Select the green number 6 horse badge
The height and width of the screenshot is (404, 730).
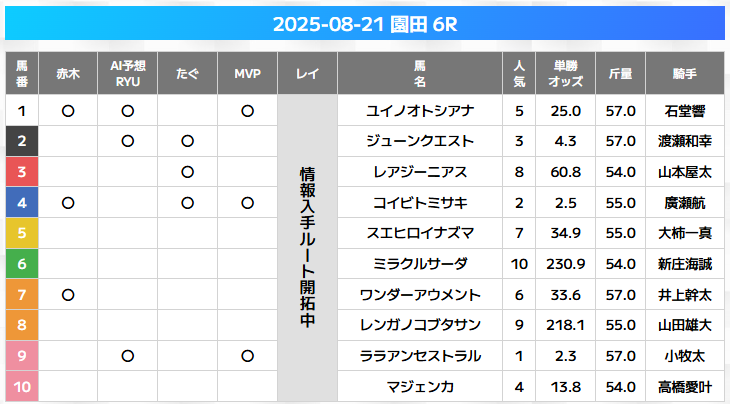coord(22,264)
